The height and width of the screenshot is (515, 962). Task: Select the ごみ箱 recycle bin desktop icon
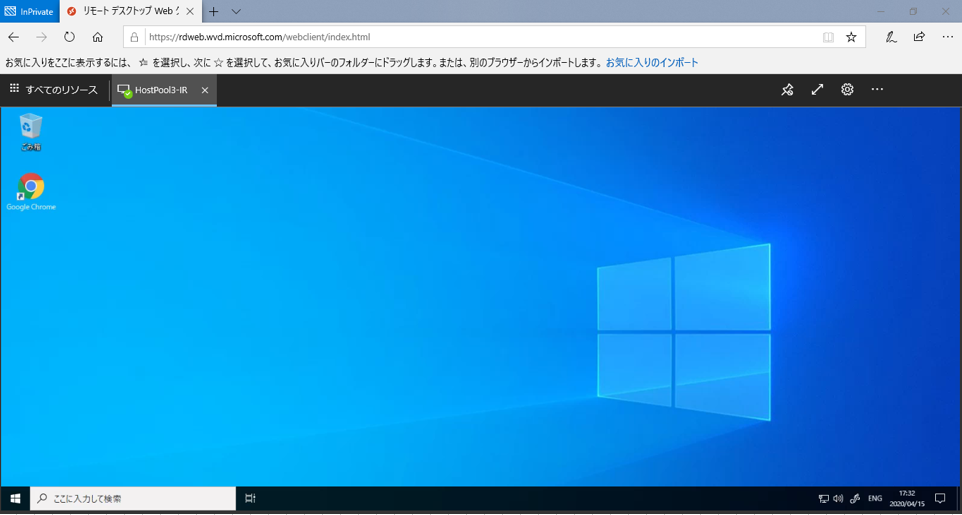pos(31,131)
